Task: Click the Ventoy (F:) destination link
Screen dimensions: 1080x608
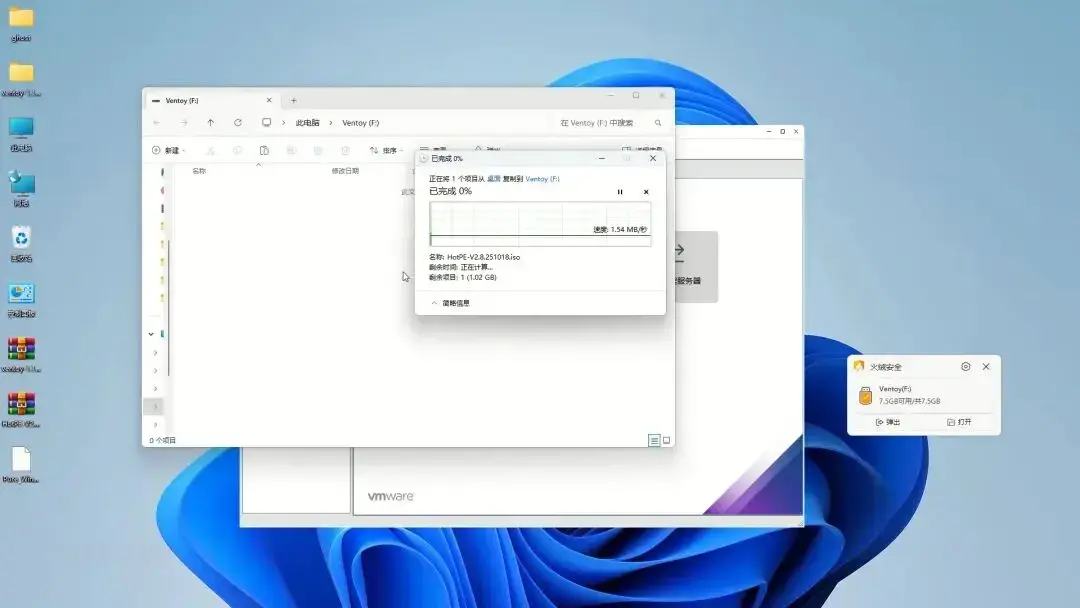Action: click(x=542, y=179)
